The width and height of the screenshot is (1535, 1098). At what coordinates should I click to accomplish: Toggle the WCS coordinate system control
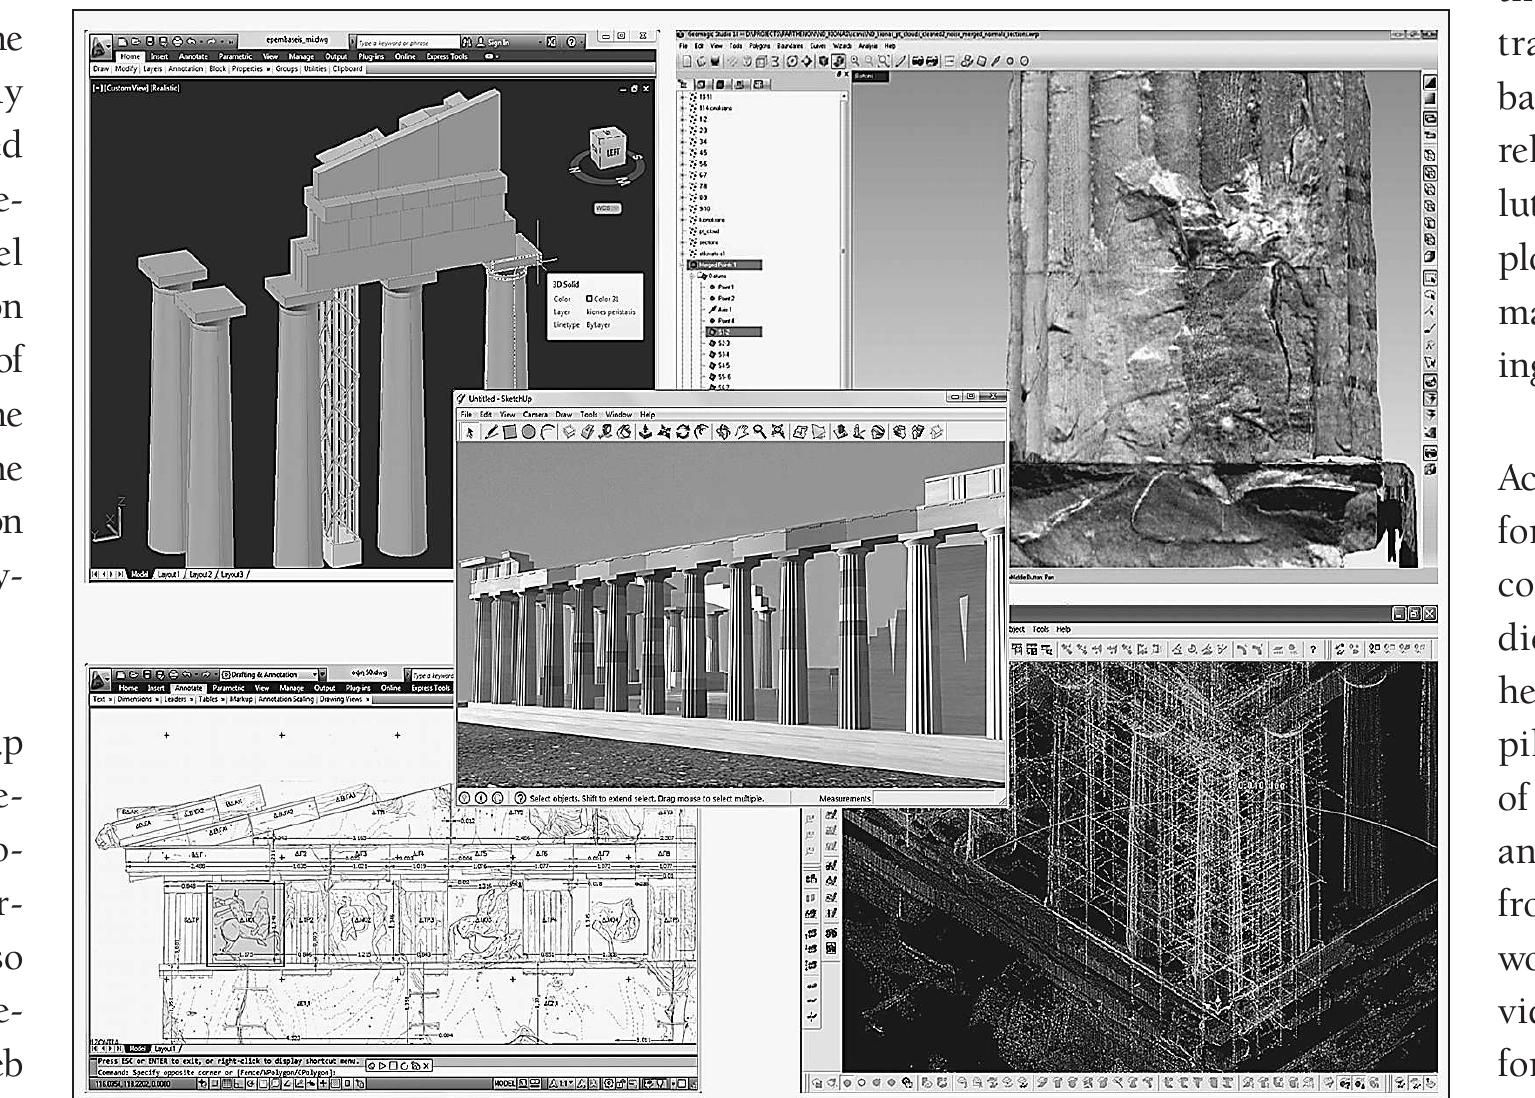pos(607,208)
